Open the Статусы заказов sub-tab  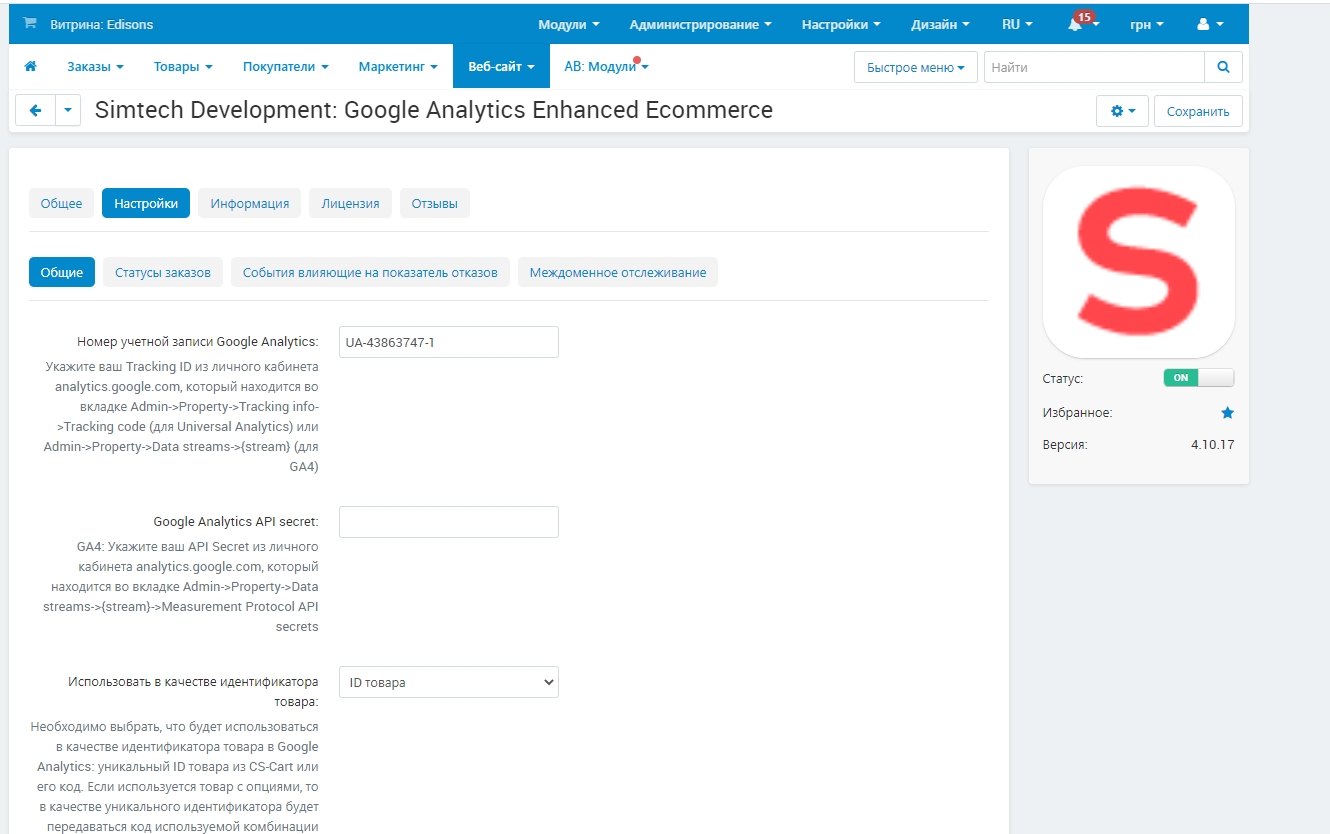[x=163, y=272]
